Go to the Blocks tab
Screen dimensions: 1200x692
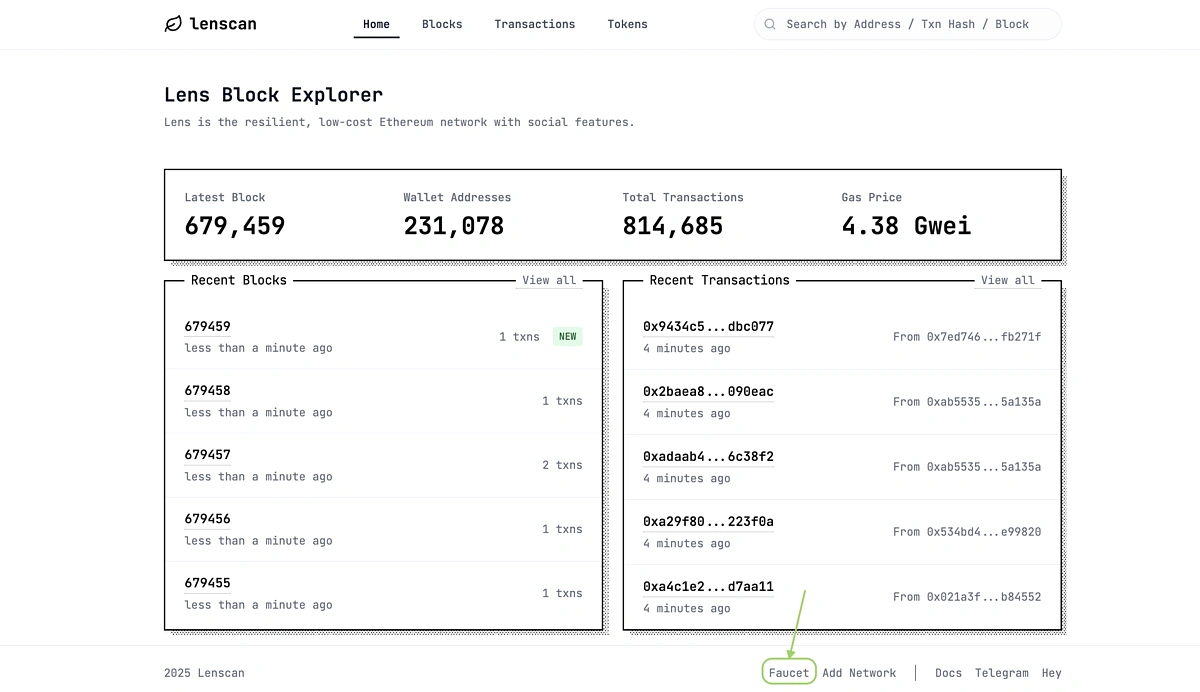[442, 24]
